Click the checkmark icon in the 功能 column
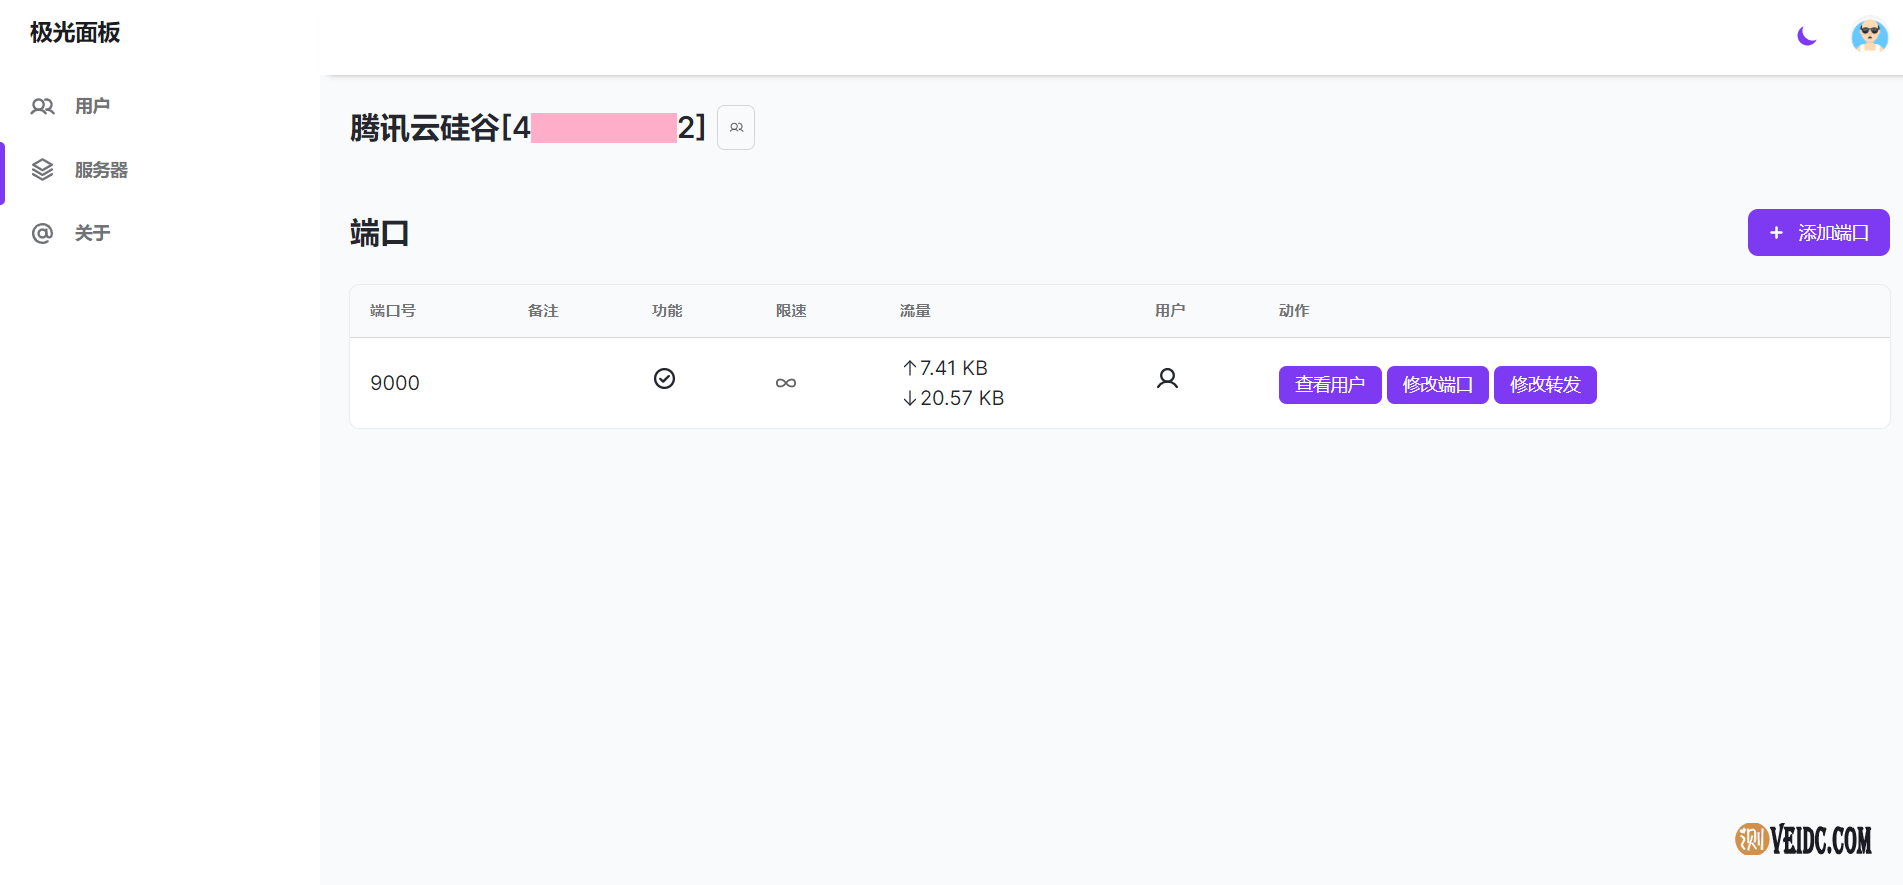The image size is (1903, 885). pos(664,379)
